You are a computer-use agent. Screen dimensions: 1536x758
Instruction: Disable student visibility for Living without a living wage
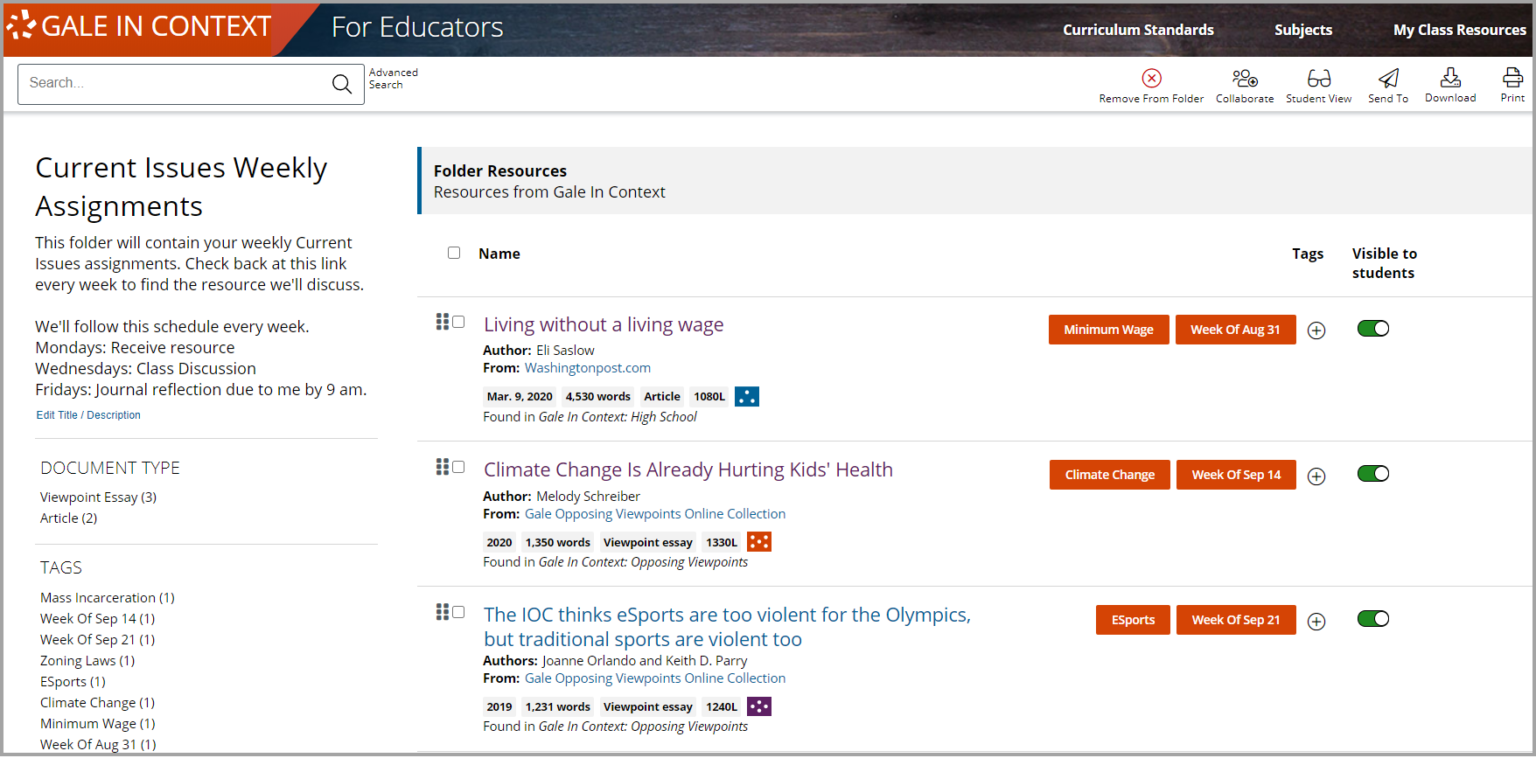(1373, 328)
